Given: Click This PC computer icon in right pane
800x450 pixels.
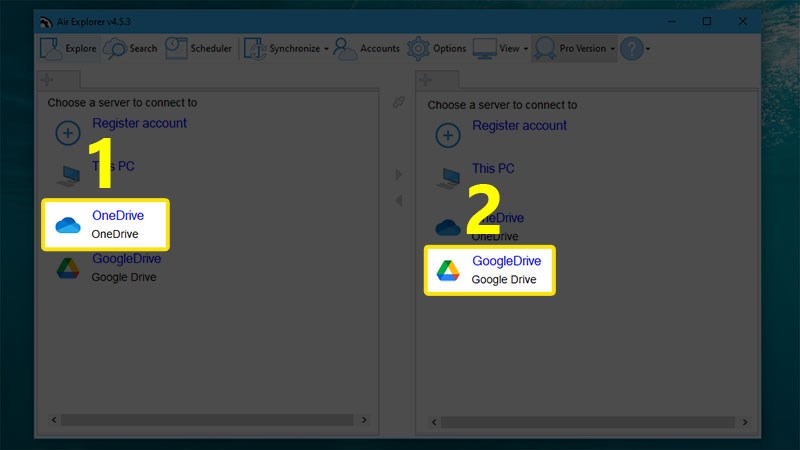Looking at the screenshot, I should pos(448,178).
